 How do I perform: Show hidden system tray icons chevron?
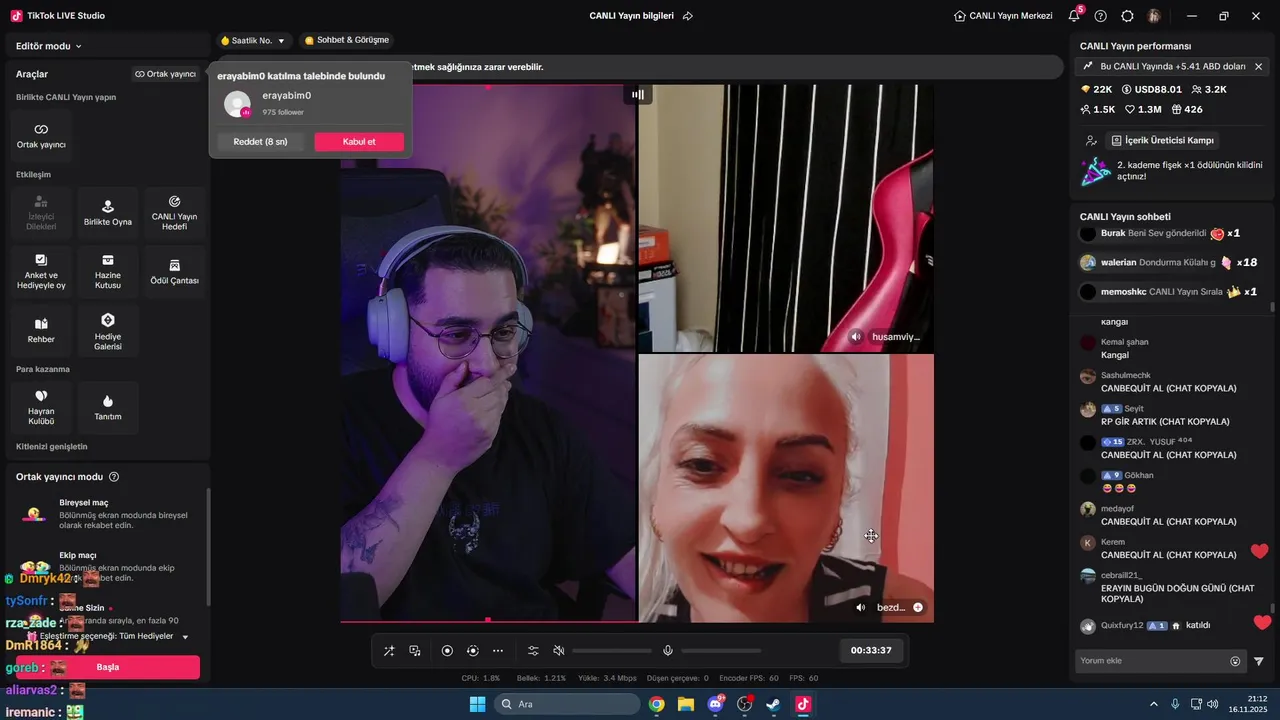point(1153,704)
